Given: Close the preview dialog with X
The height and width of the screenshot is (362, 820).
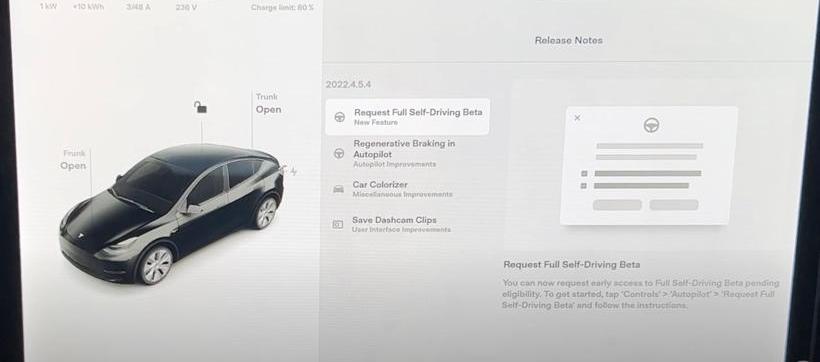Looking at the screenshot, I should pyautogui.click(x=577, y=118).
